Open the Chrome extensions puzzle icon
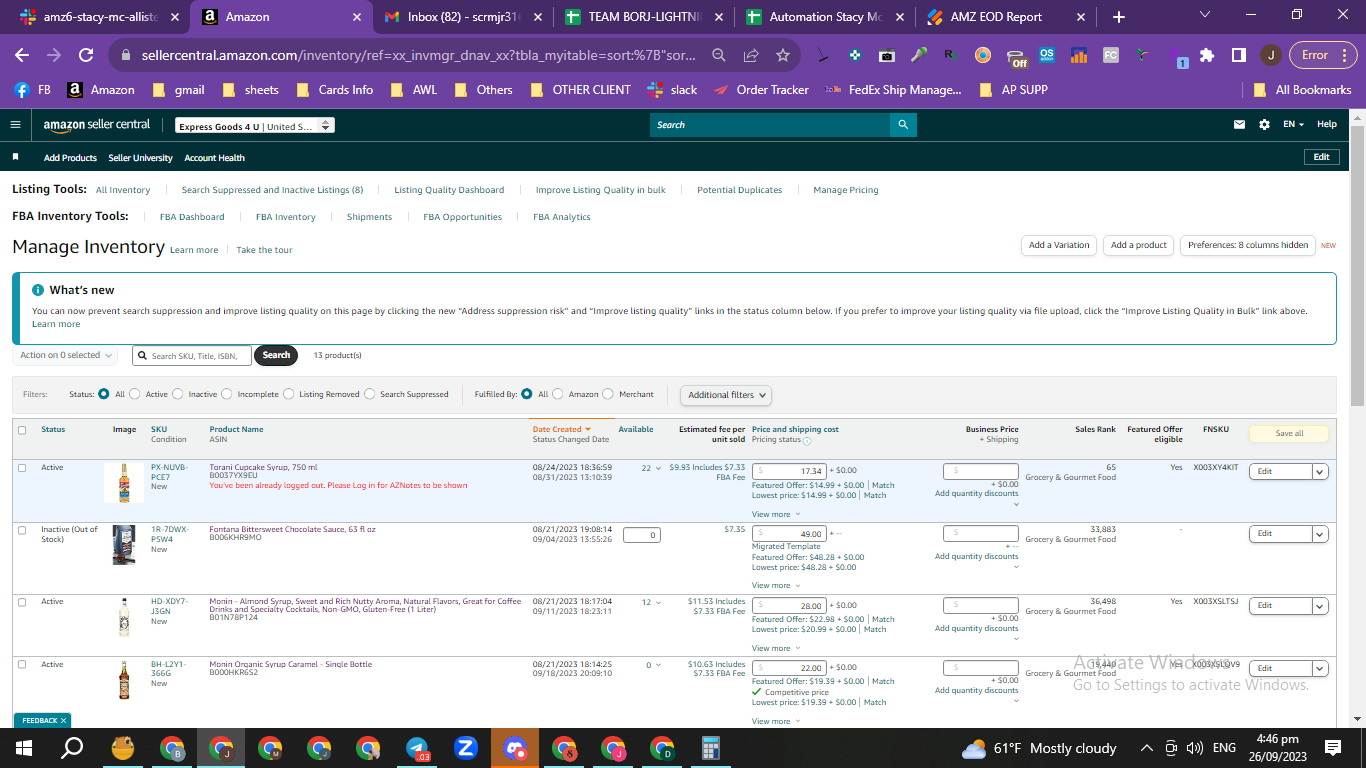The width and height of the screenshot is (1366, 768). [1207, 56]
